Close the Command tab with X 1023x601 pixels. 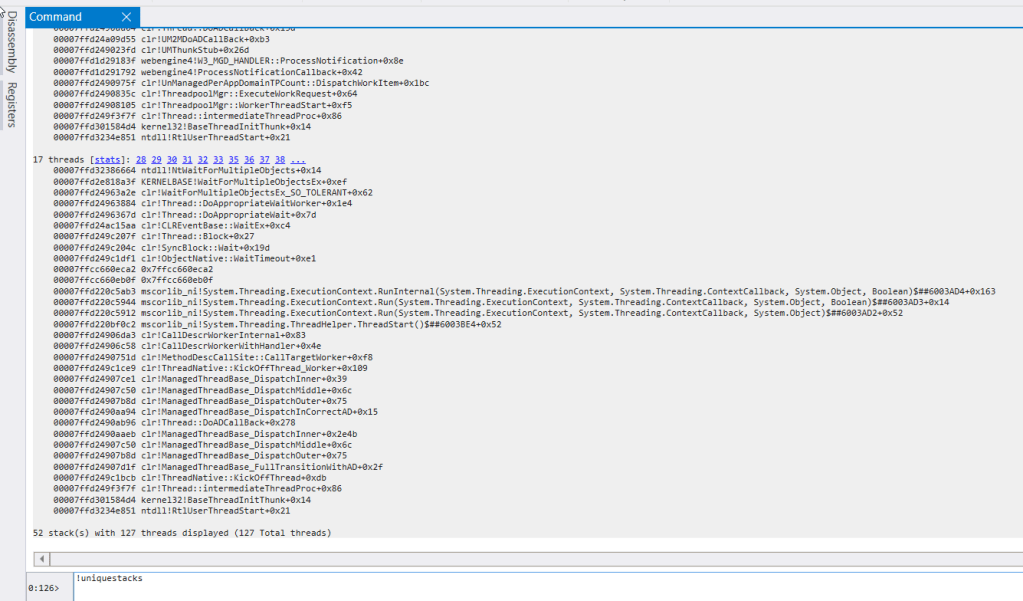click(126, 17)
